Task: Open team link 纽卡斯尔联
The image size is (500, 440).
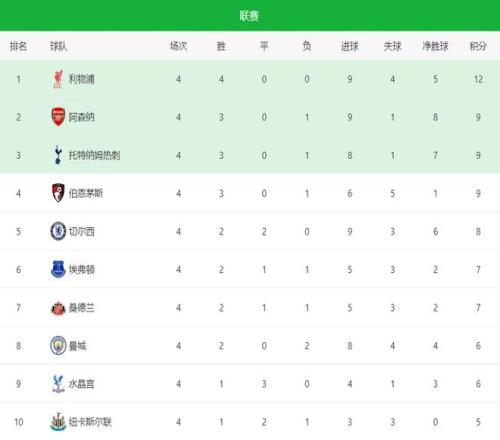Action: [90, 422]
